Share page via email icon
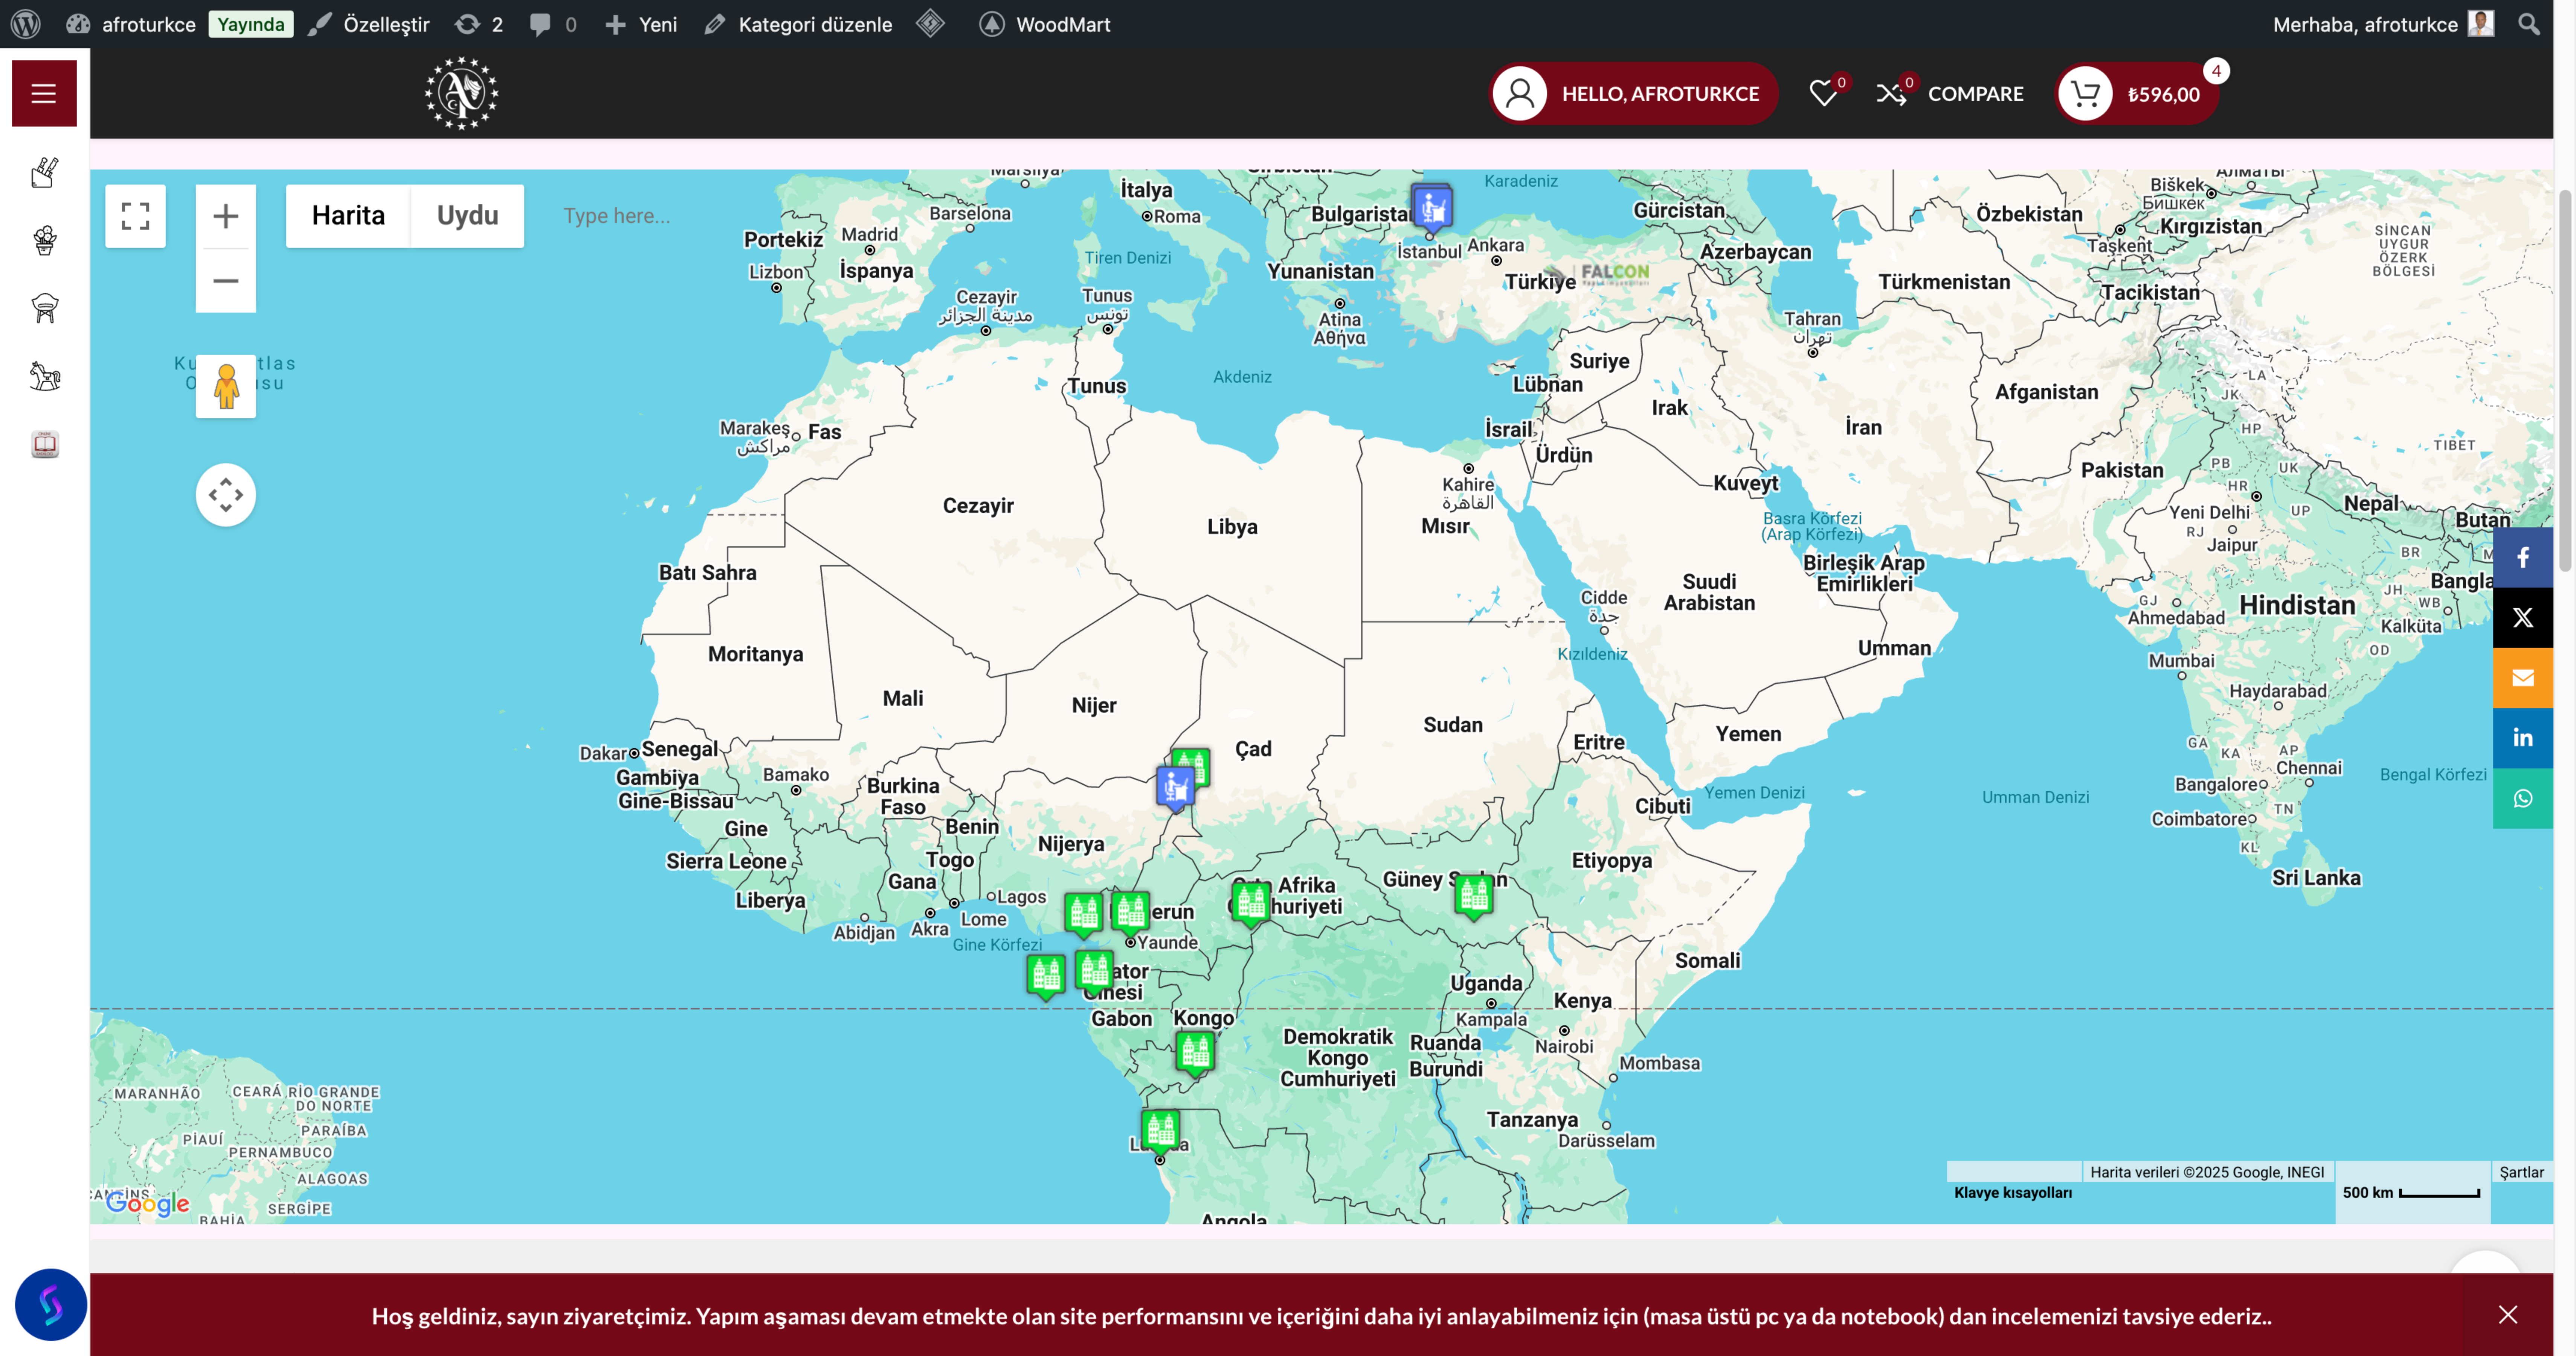The image size is (2576, 1356). tap(2522, 678)
